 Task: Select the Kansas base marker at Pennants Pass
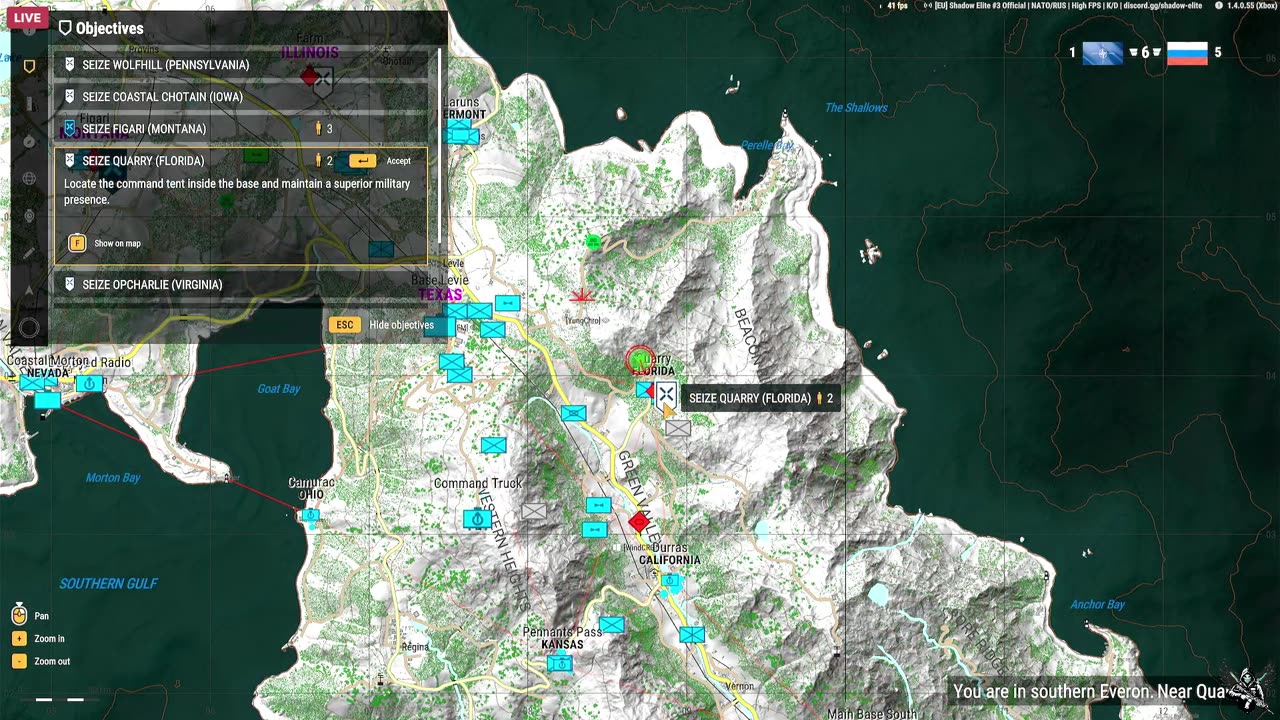[x=560, y=663]
